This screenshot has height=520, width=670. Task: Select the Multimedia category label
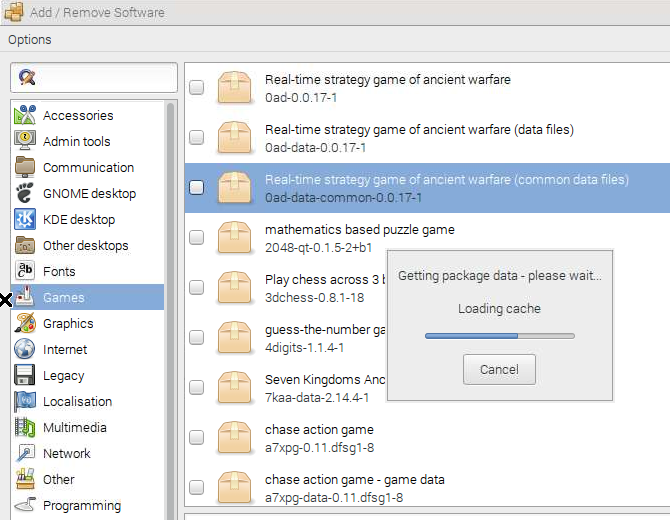(x=75, y=428)
